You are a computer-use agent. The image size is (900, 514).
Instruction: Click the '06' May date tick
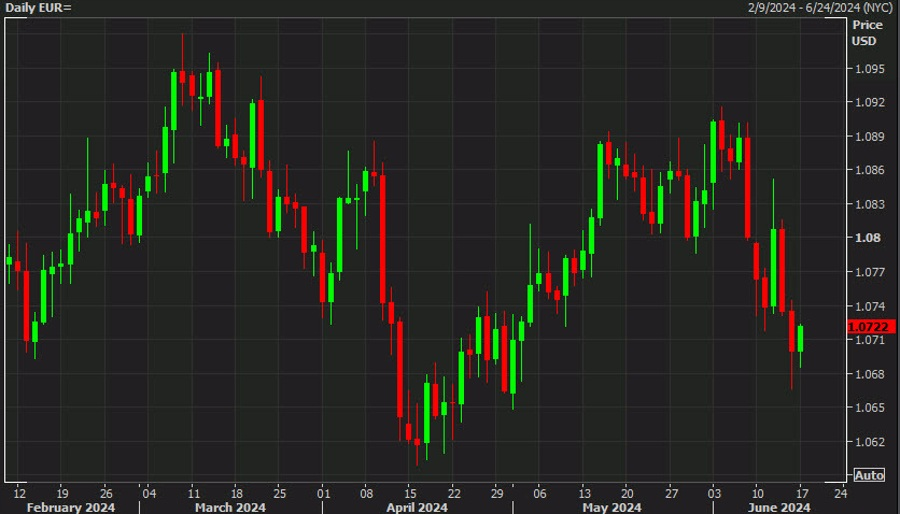(x=540, y=493)
